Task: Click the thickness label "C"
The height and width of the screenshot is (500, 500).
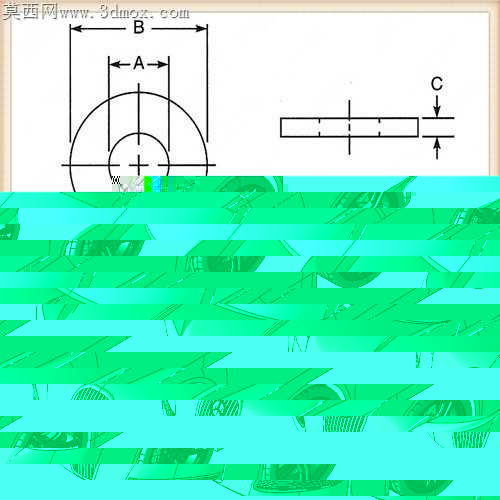Action: coord(437,84)
